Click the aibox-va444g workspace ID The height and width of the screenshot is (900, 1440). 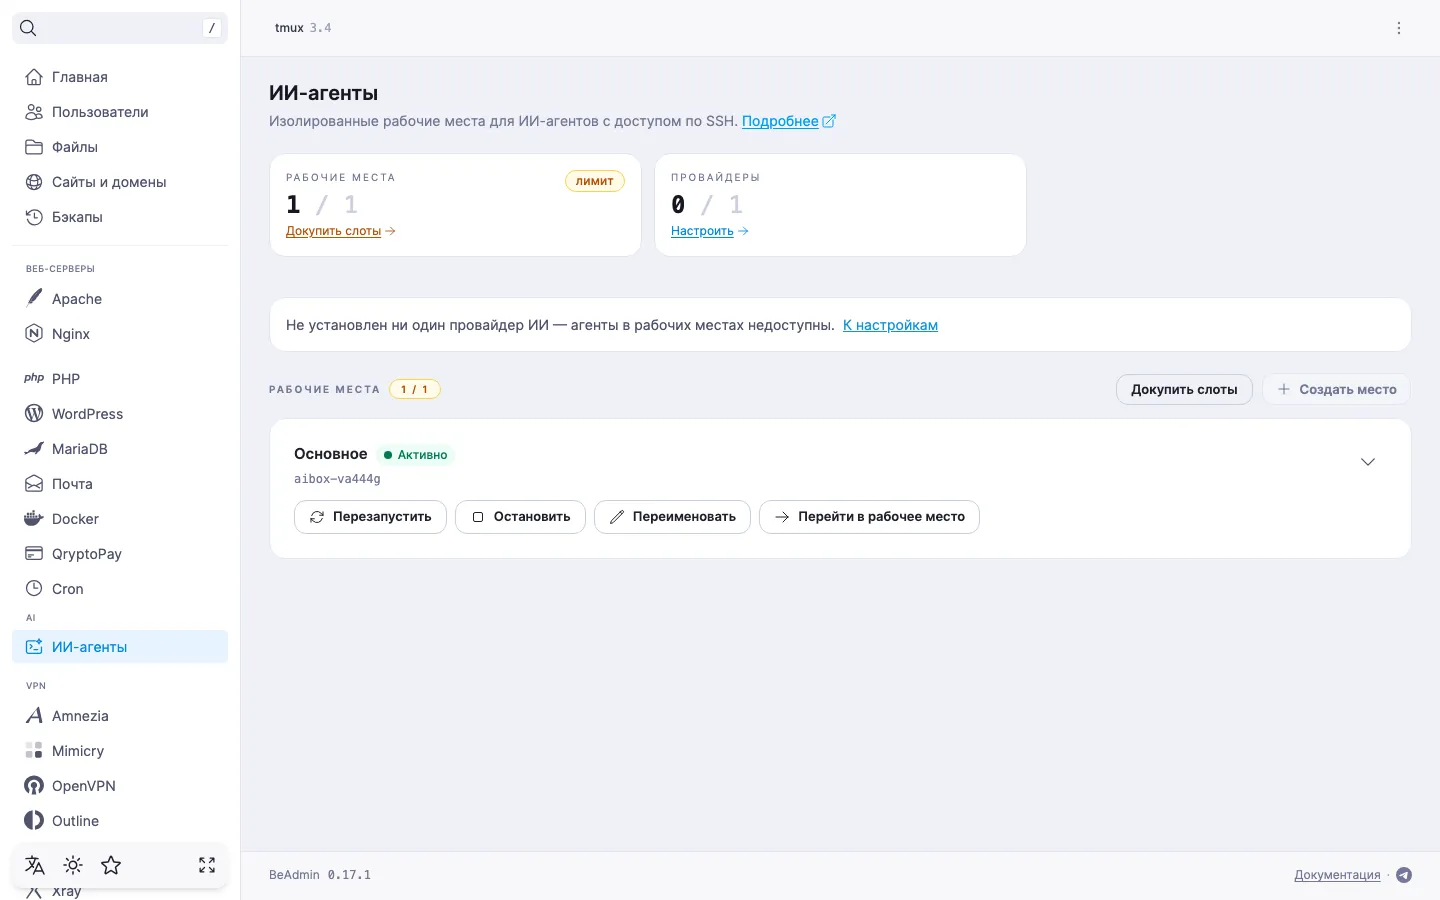pyautogui.click(x=337, y=479)
